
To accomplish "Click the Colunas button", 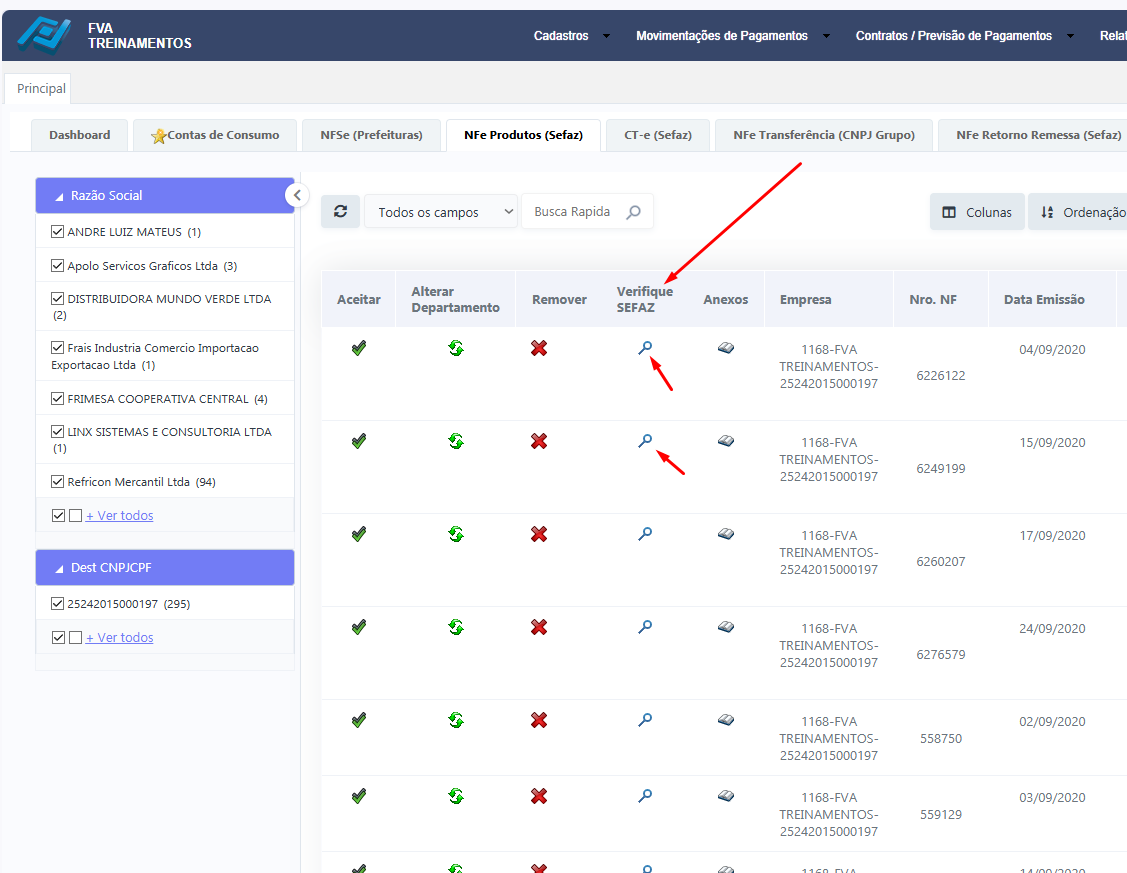I will pyautogui.click(x=977, y=212).
